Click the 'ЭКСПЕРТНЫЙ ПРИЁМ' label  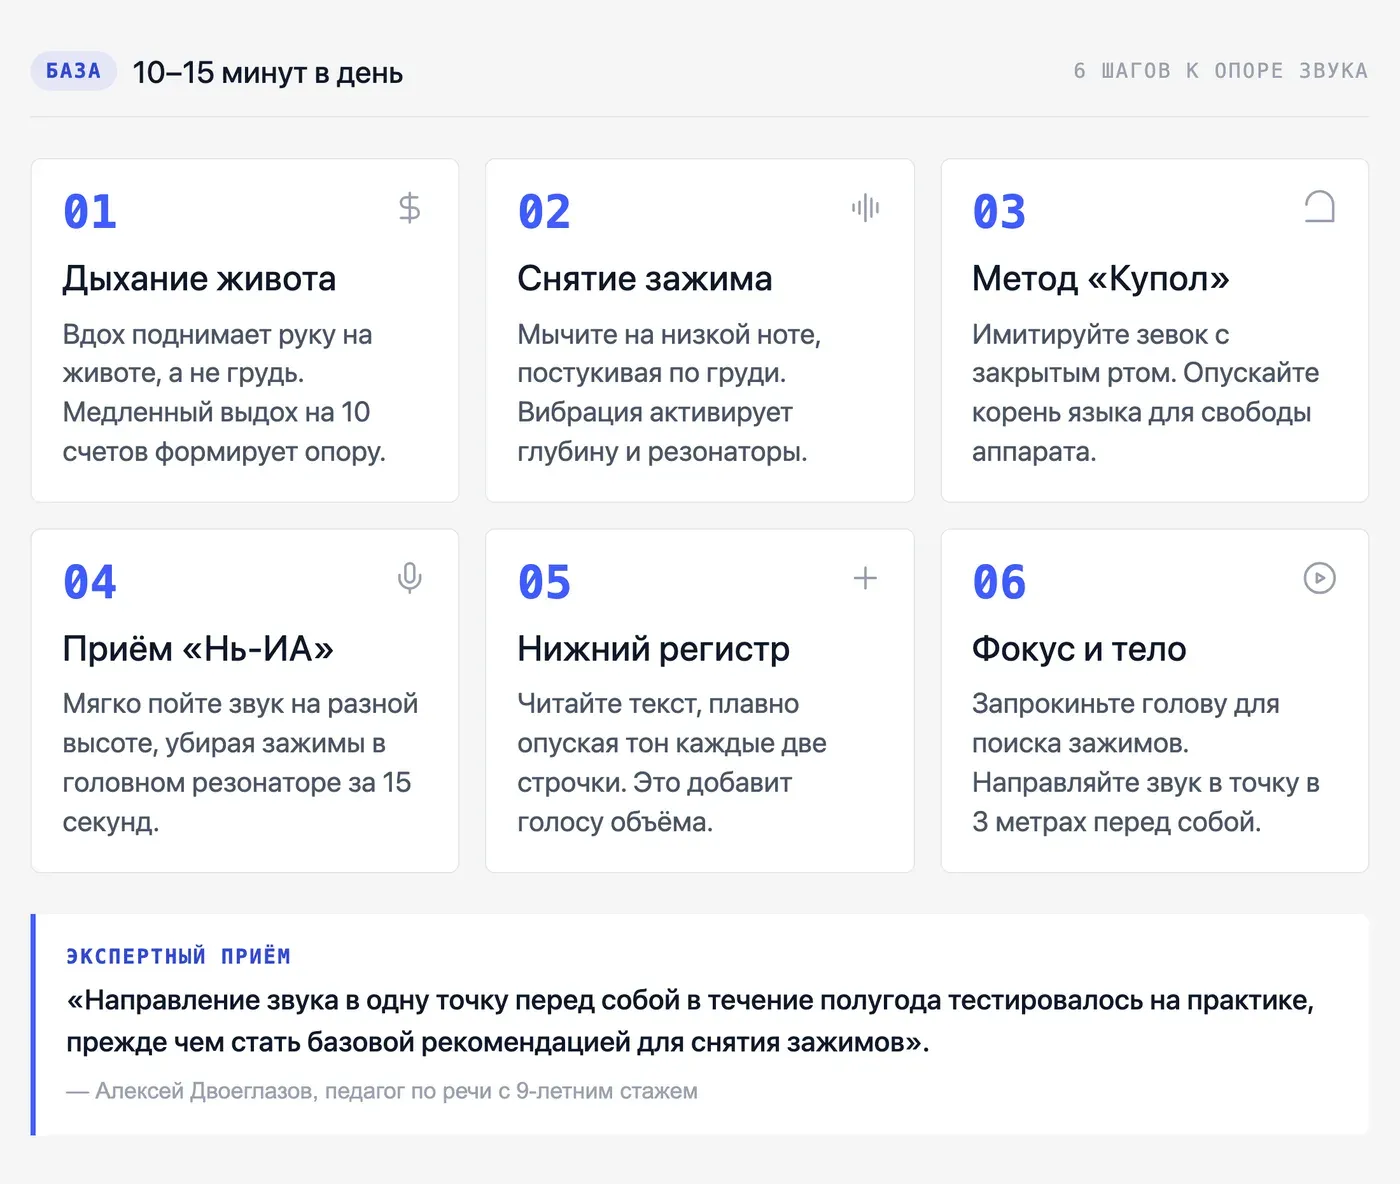pyautogui.click(x=178, y=956)
